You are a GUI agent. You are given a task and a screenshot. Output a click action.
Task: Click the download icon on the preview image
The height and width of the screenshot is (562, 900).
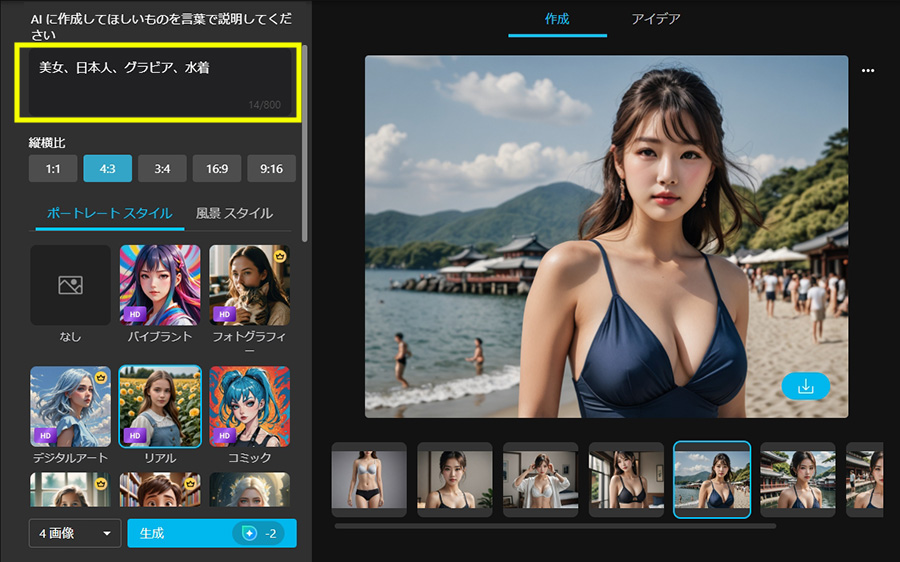806,386
